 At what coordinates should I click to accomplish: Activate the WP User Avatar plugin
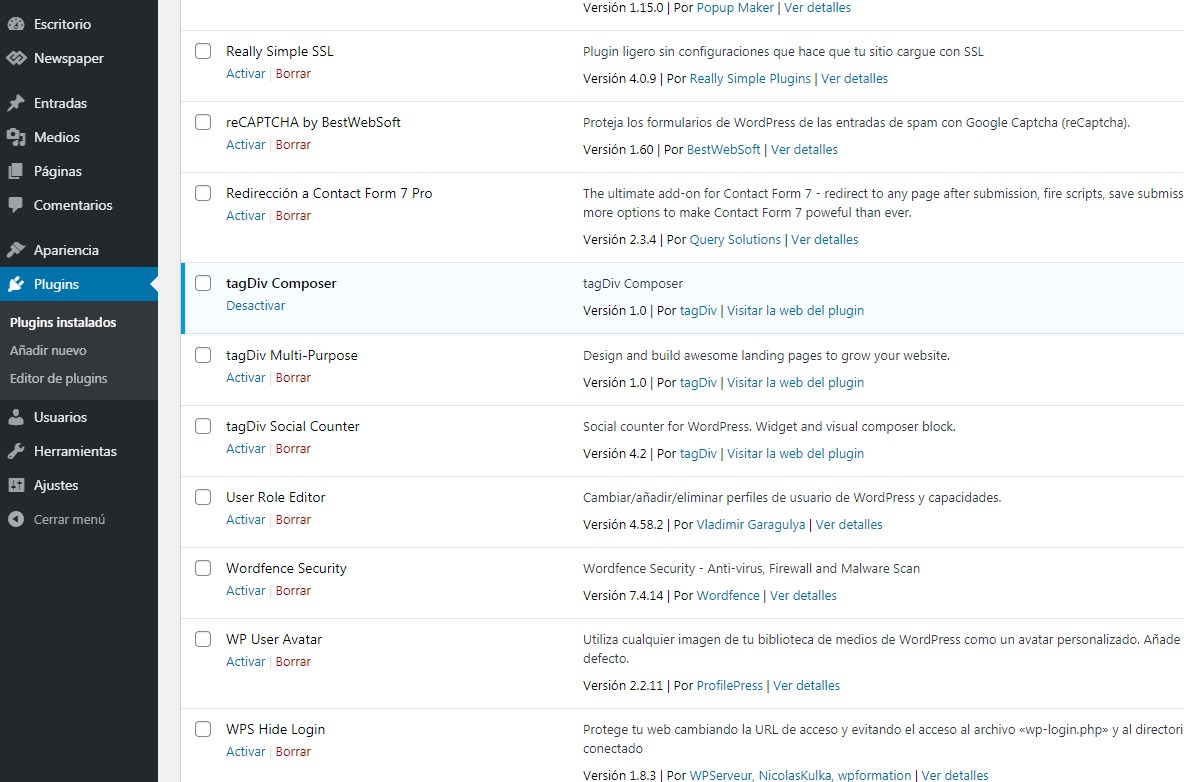(246, 661)
